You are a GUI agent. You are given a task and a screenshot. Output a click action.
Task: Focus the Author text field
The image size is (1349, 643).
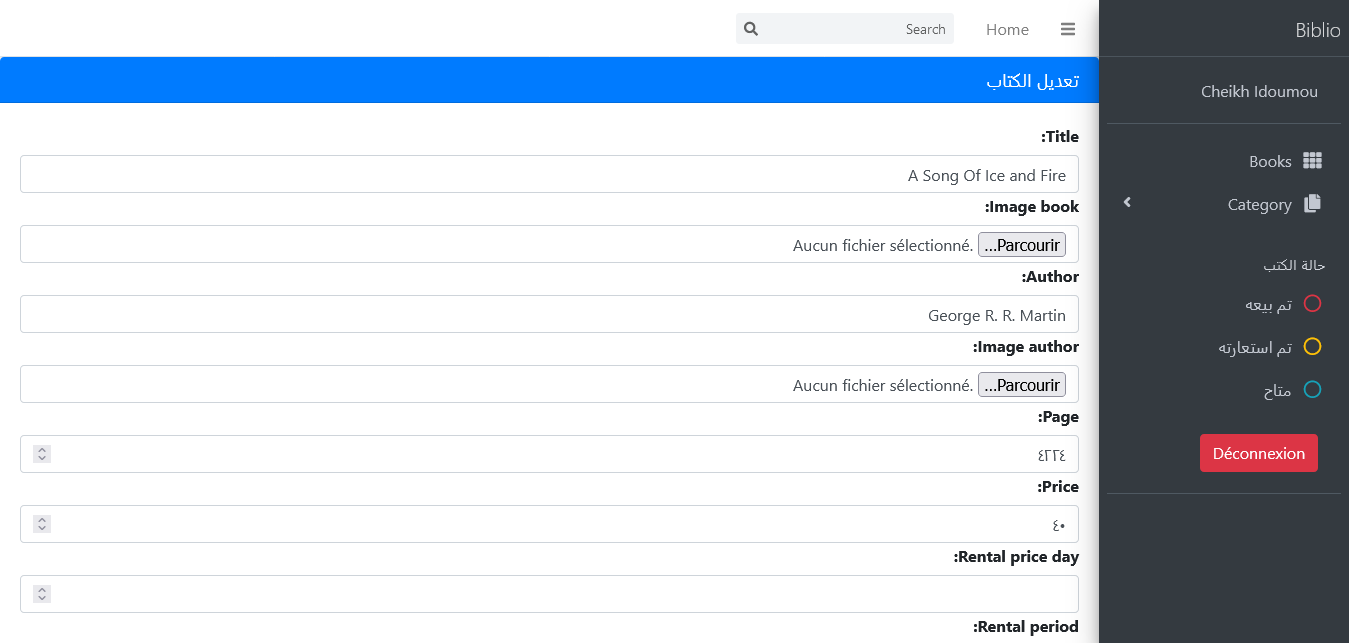click(x=549, y=315)
